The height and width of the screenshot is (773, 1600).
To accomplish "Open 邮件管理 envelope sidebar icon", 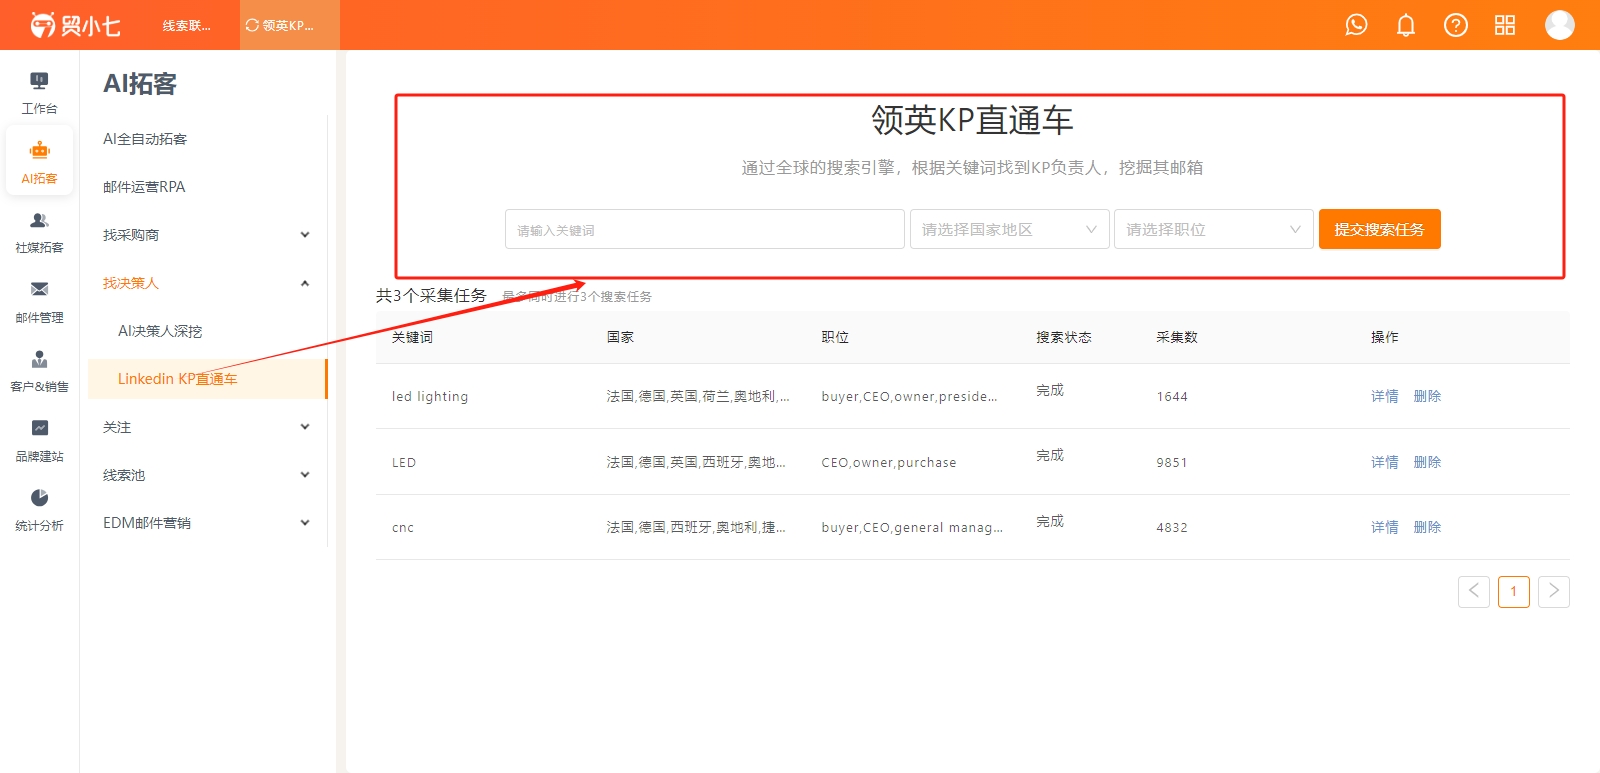I will pyautogui.click(x=39, y=302).
